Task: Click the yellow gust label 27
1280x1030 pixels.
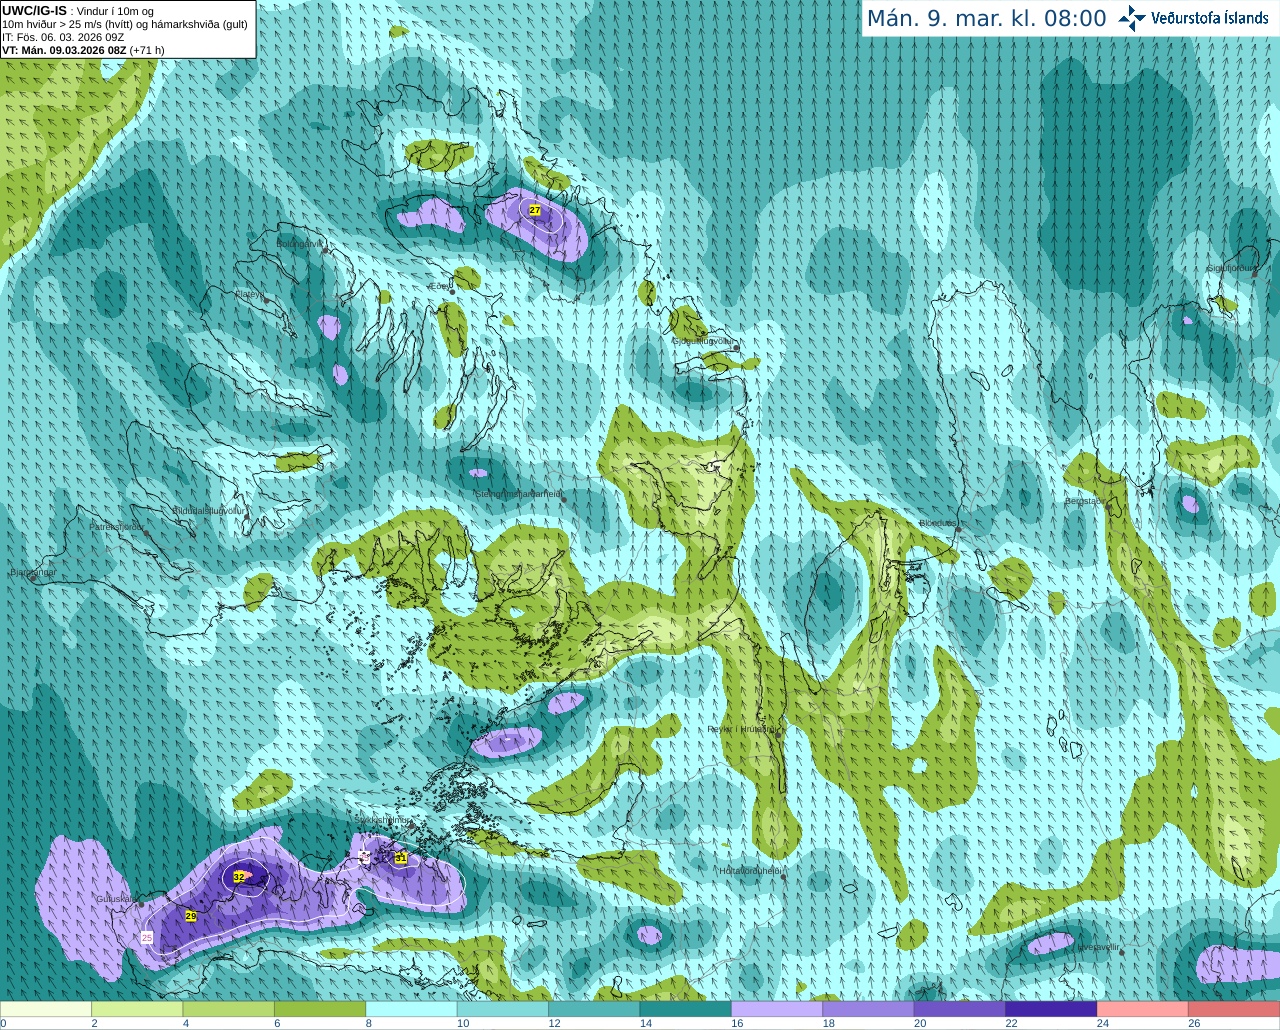Action: pyautogui.click(x=535, y=210)
